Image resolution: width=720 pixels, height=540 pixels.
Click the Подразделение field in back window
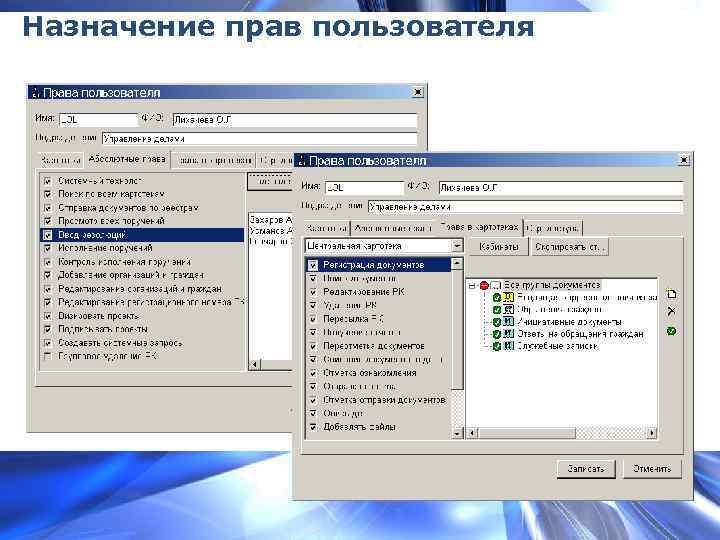[x=259, y=139]
